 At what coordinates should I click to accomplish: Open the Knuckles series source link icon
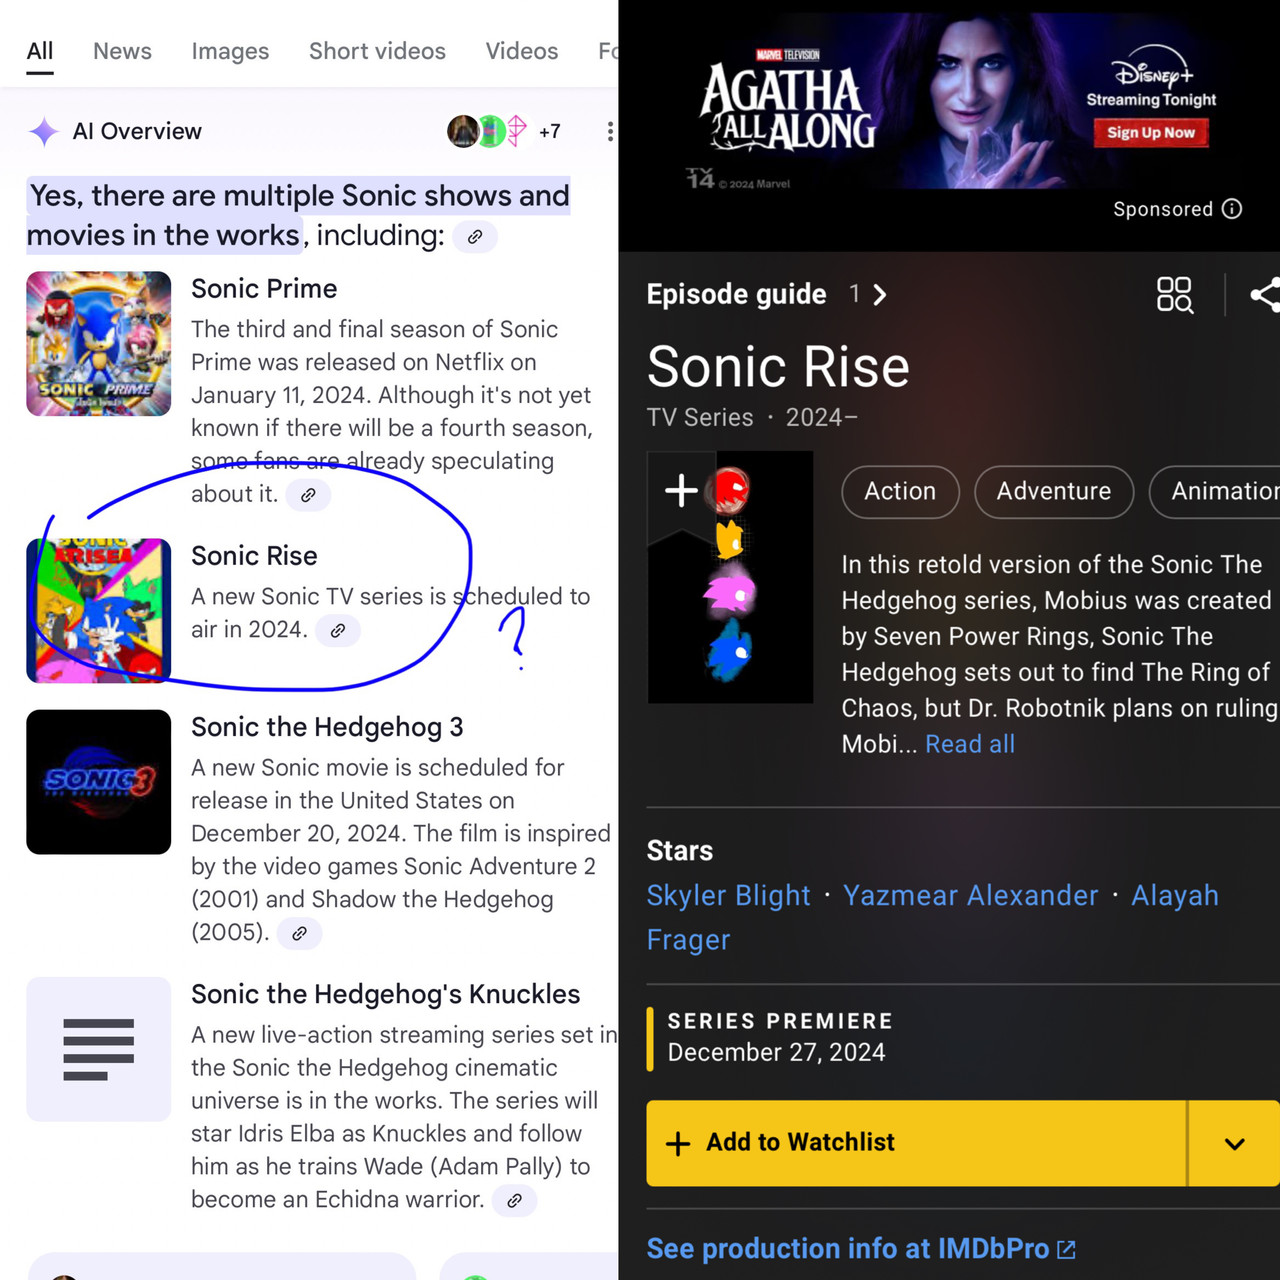(514, 1201)
